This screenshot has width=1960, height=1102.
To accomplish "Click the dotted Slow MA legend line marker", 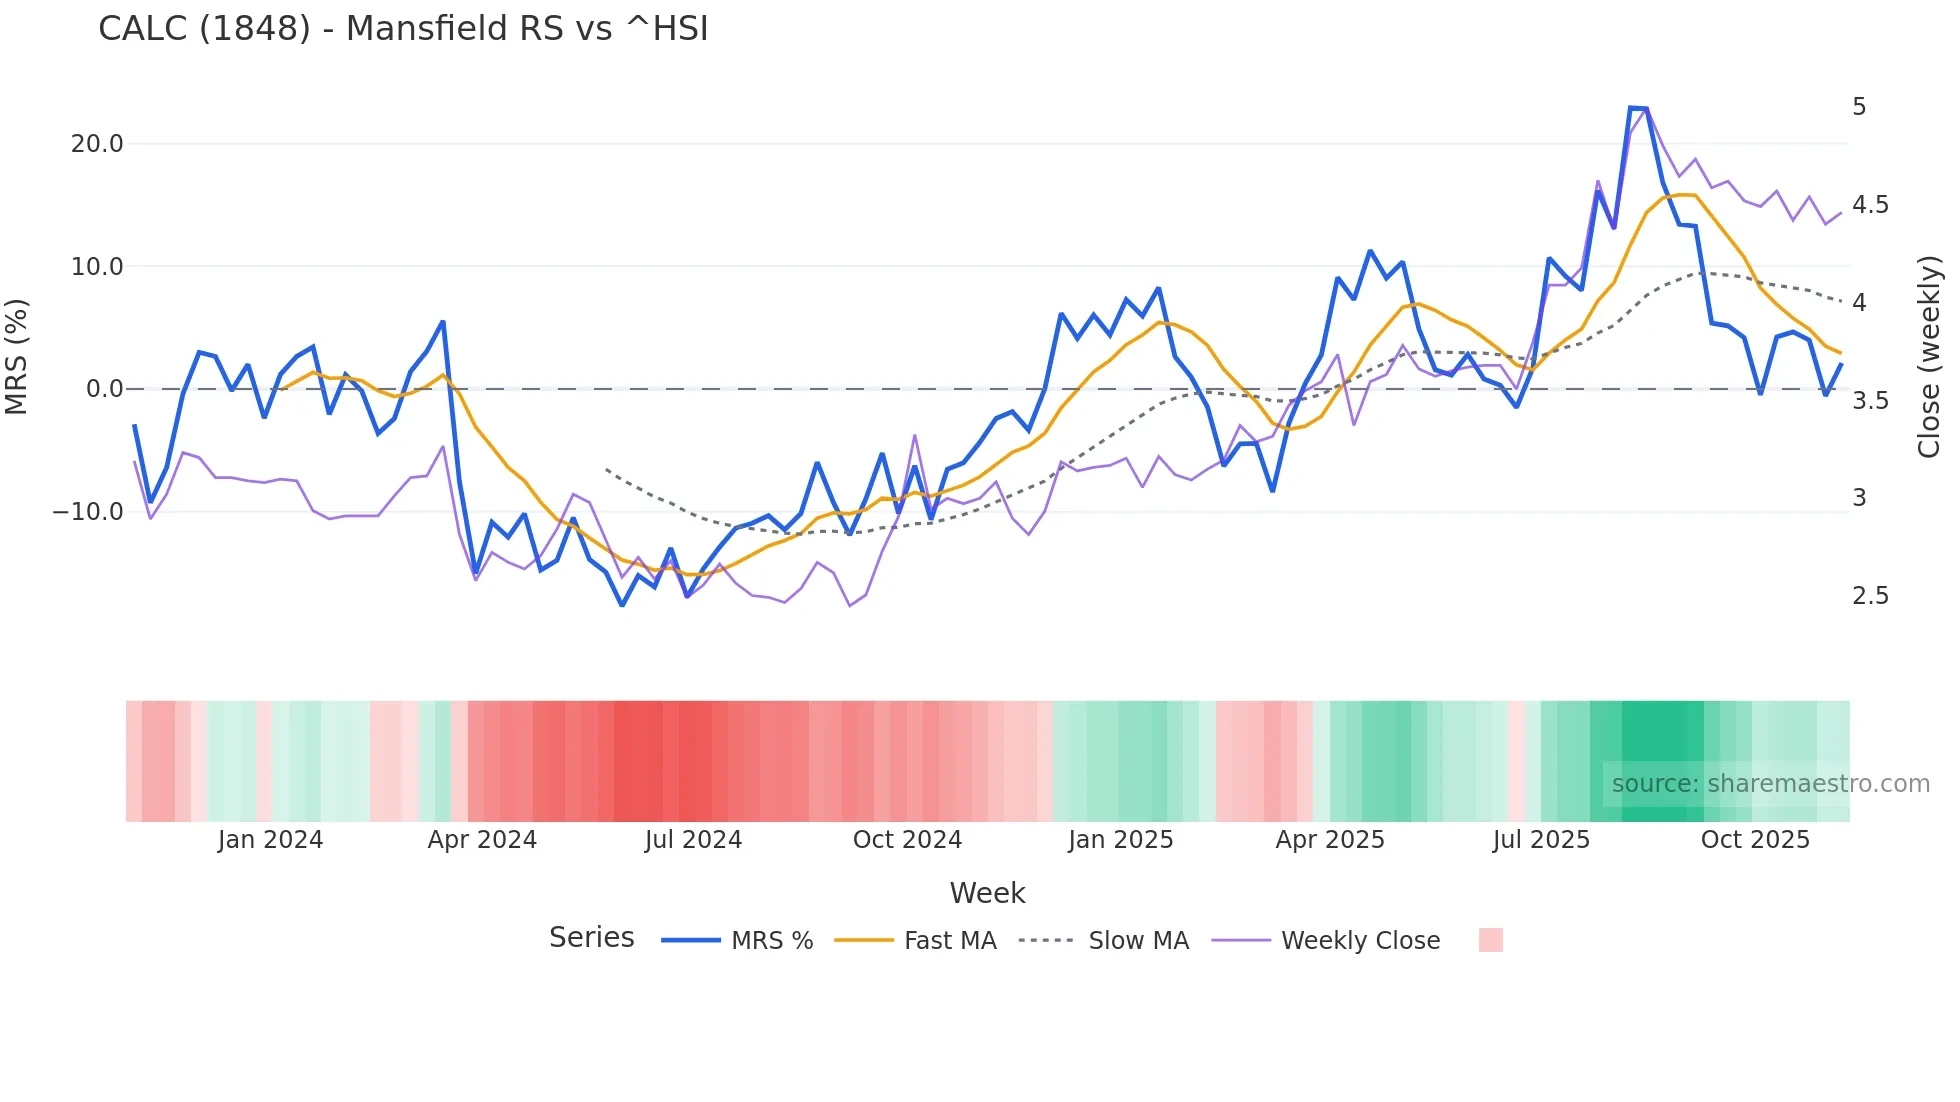I will [x=1046, y=941].
